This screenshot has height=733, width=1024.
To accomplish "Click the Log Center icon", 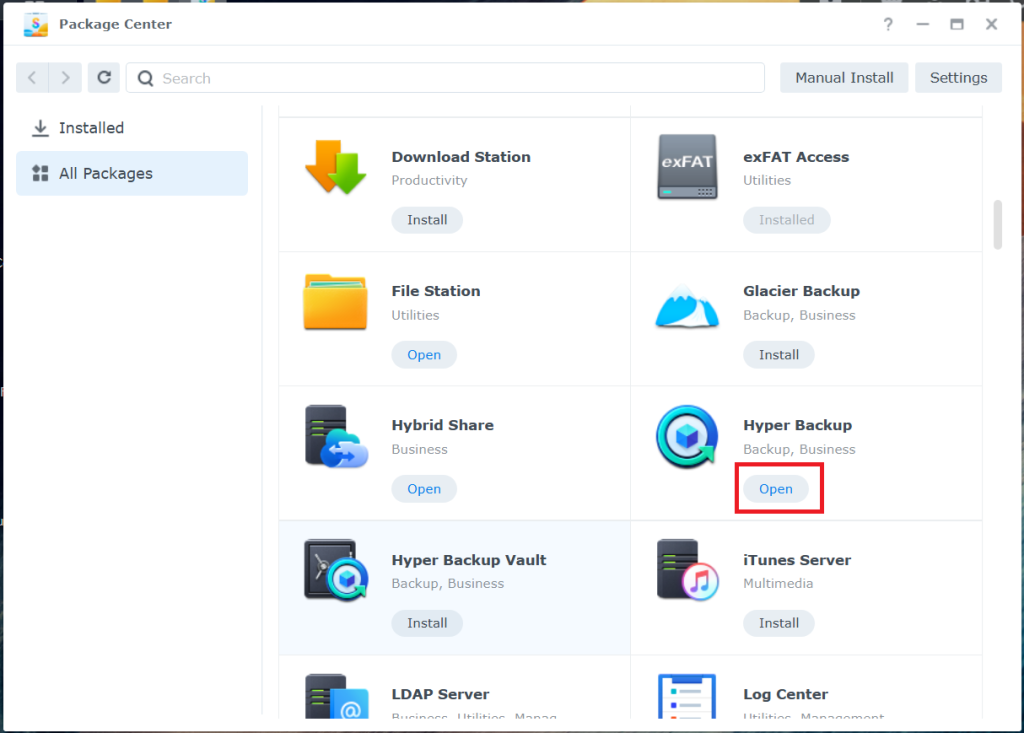I will pos(687,696).
